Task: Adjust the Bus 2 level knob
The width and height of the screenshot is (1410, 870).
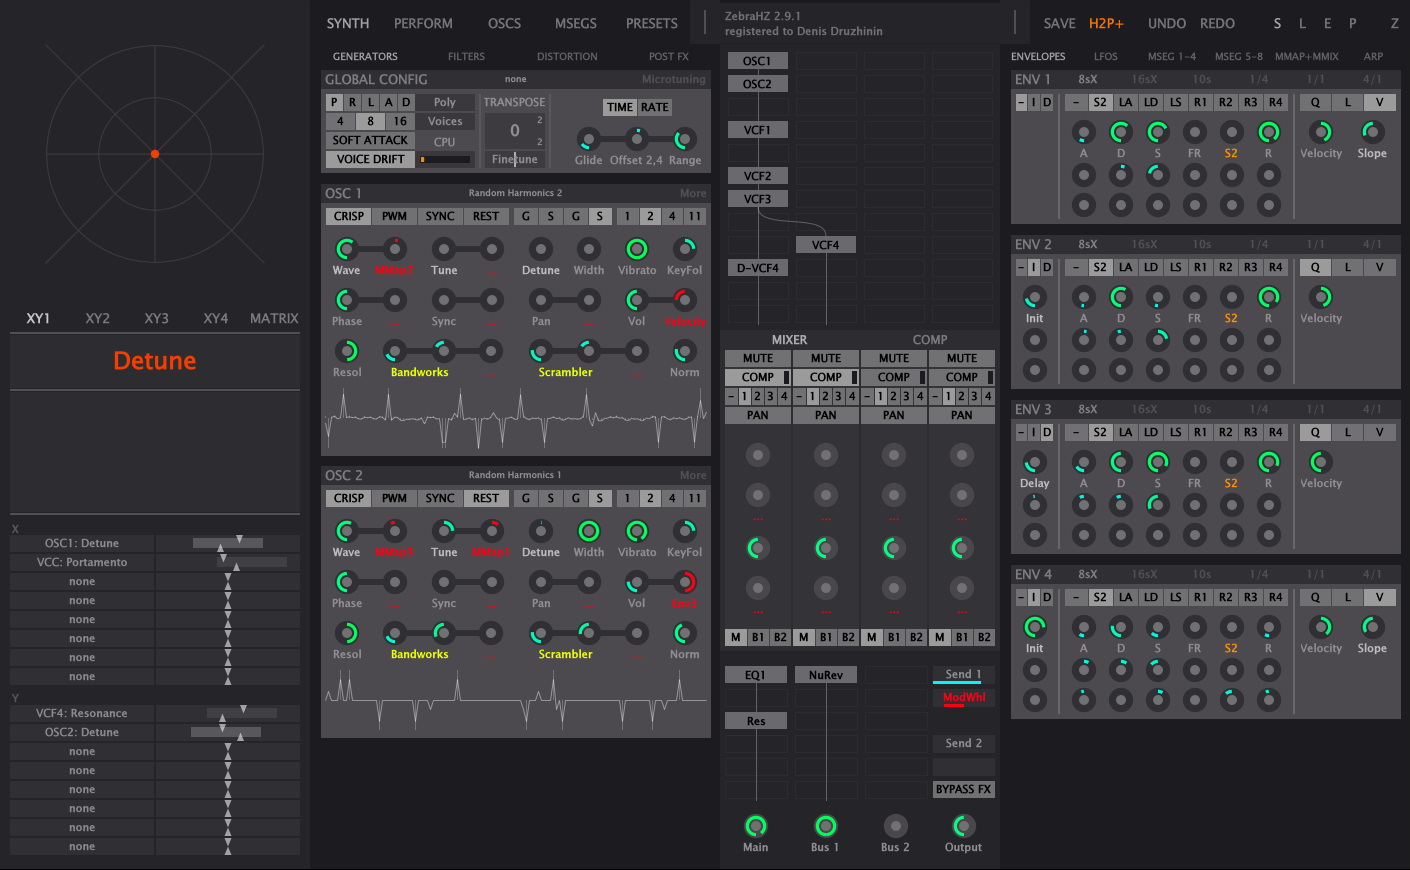Action: pos(895,826)
